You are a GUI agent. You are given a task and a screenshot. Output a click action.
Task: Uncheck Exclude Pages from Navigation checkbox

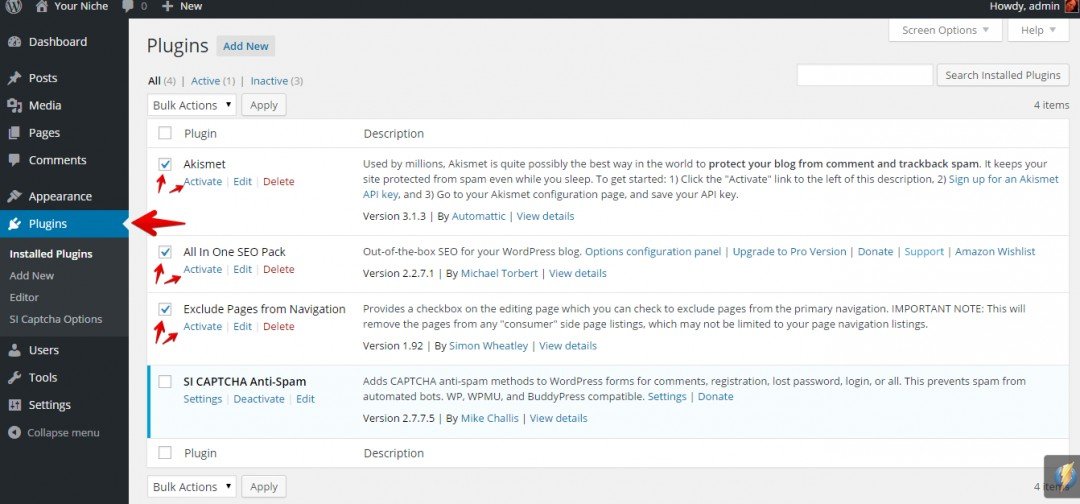(x=165, y=309)
